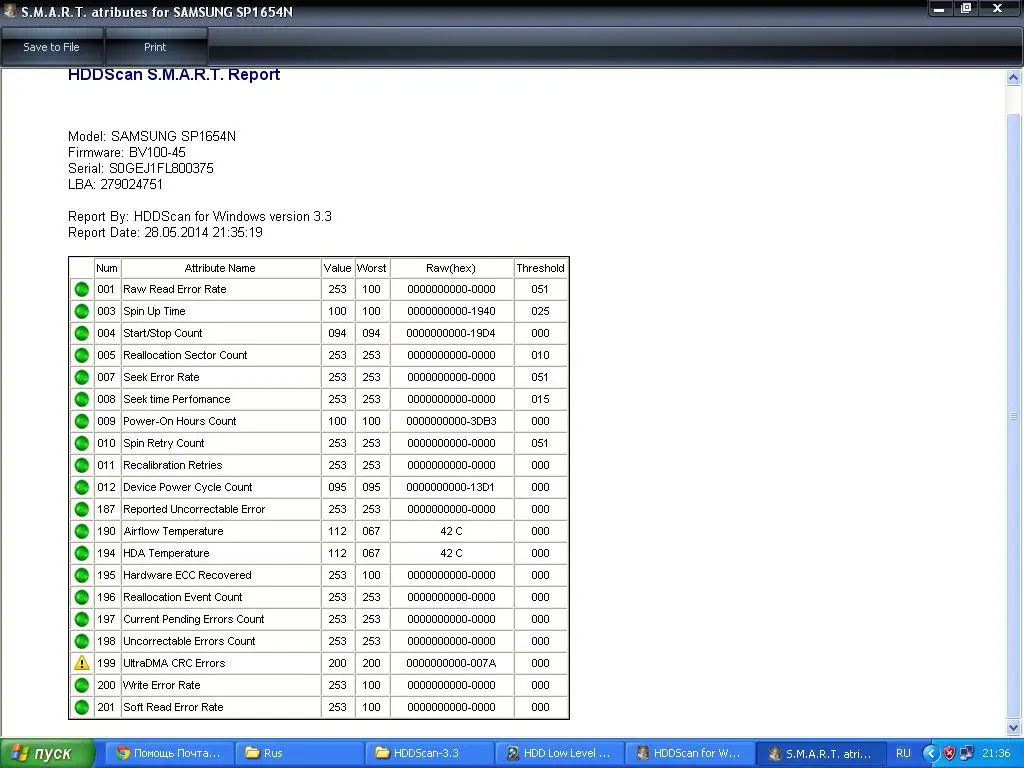Click green status icon for Reallocation Sector Count
1024x768 pixels.
tap(82, 355)
